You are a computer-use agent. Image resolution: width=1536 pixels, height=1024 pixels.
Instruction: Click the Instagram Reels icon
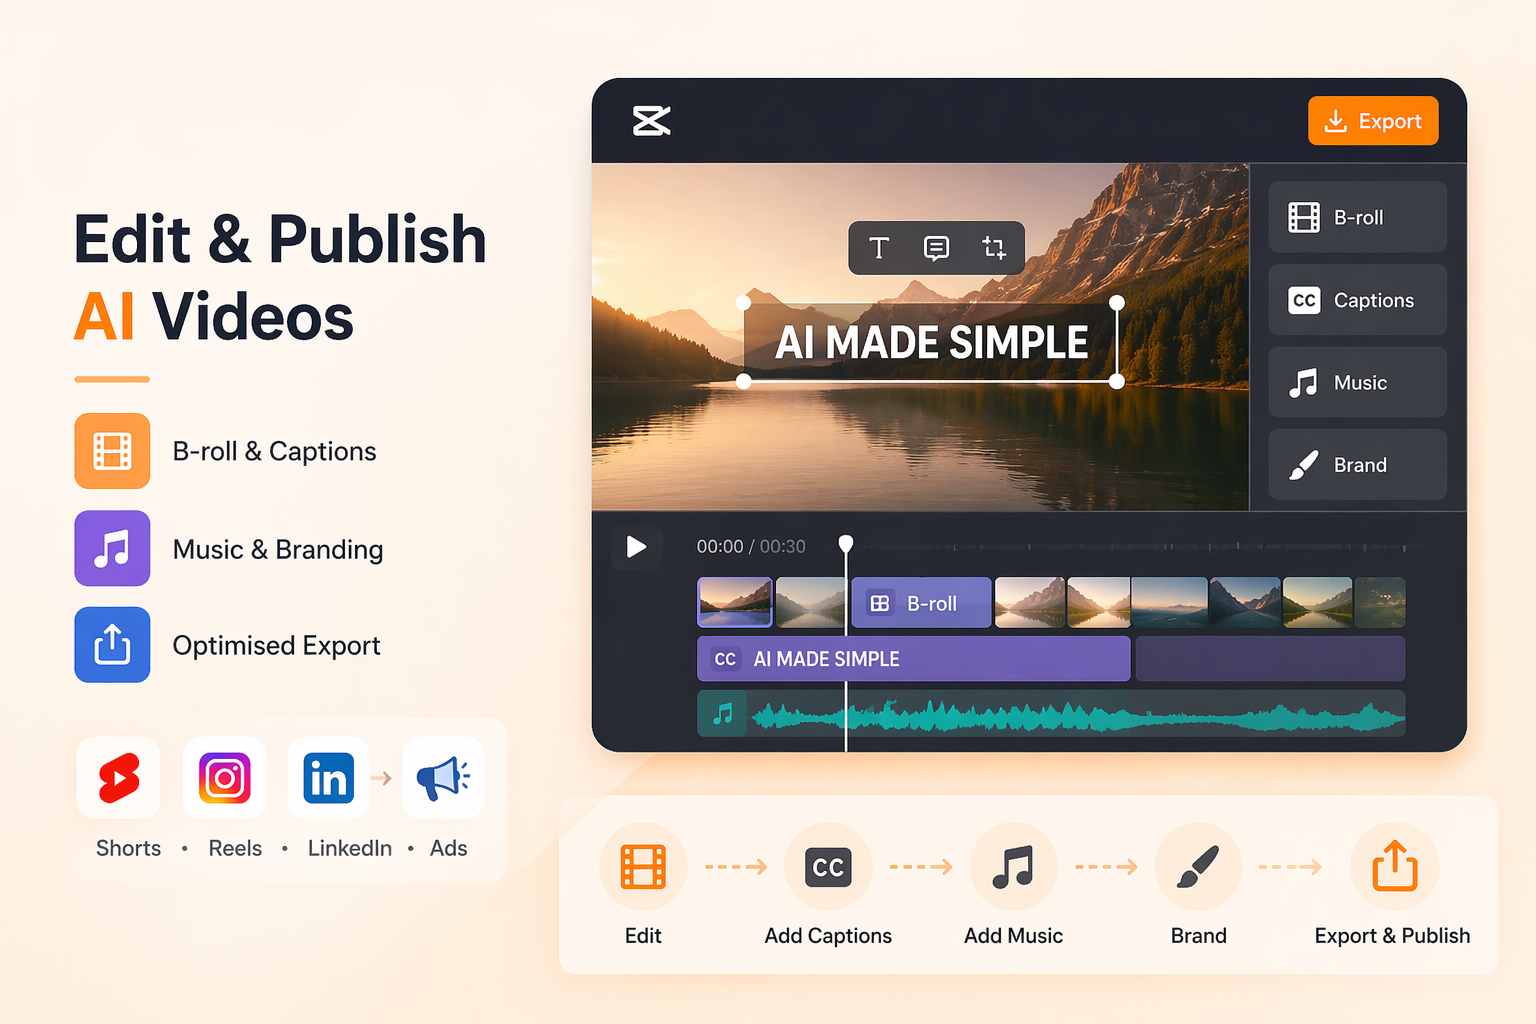point(225,778)
